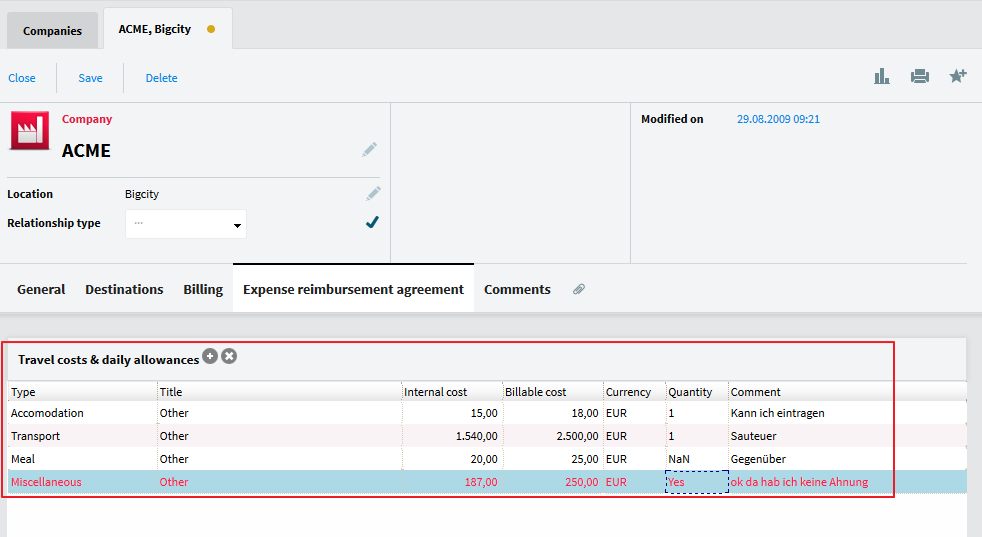This screenshot has height=537, width=982.
Task: Click the printer icon
Action: tap(919, 76)
